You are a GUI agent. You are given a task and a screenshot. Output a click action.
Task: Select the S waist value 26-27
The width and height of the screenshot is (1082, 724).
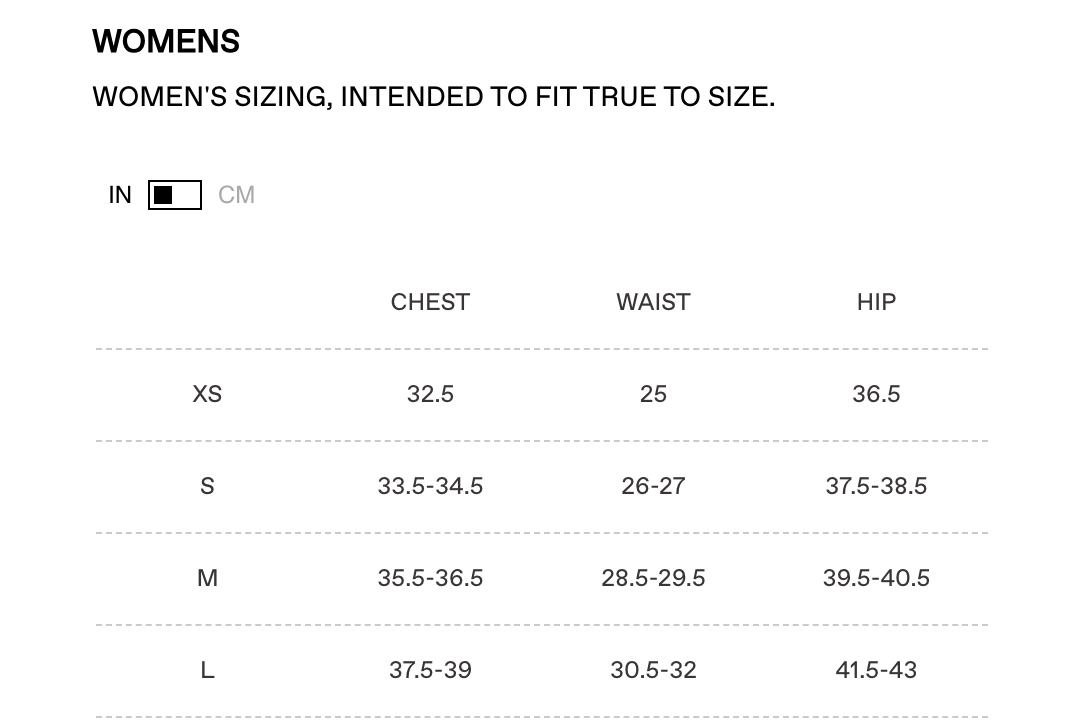(653, 486)
